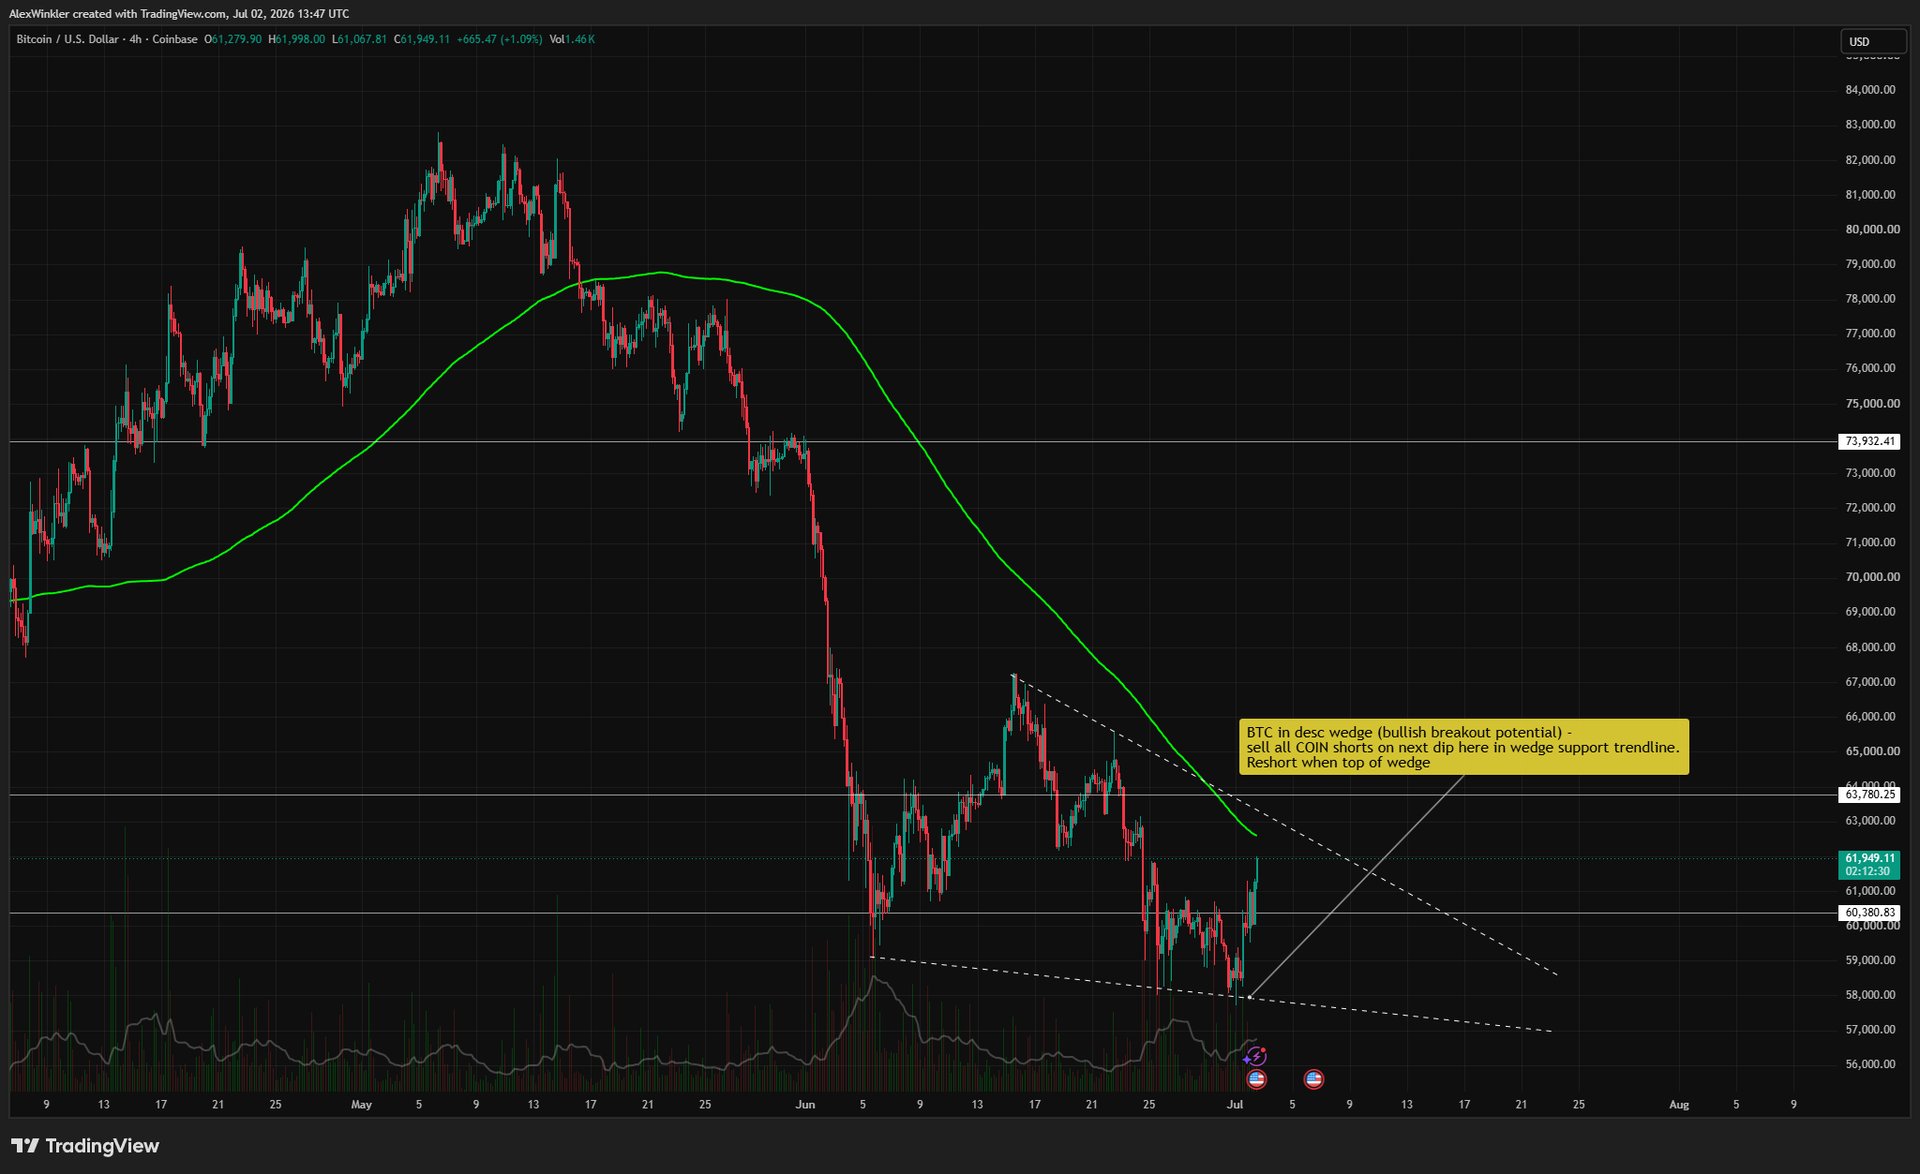Click the Bitcoin / U.S. Dollar symbol title
Image resolution: width=1920 pixels, height=1174 pixels.
point(67,39)
